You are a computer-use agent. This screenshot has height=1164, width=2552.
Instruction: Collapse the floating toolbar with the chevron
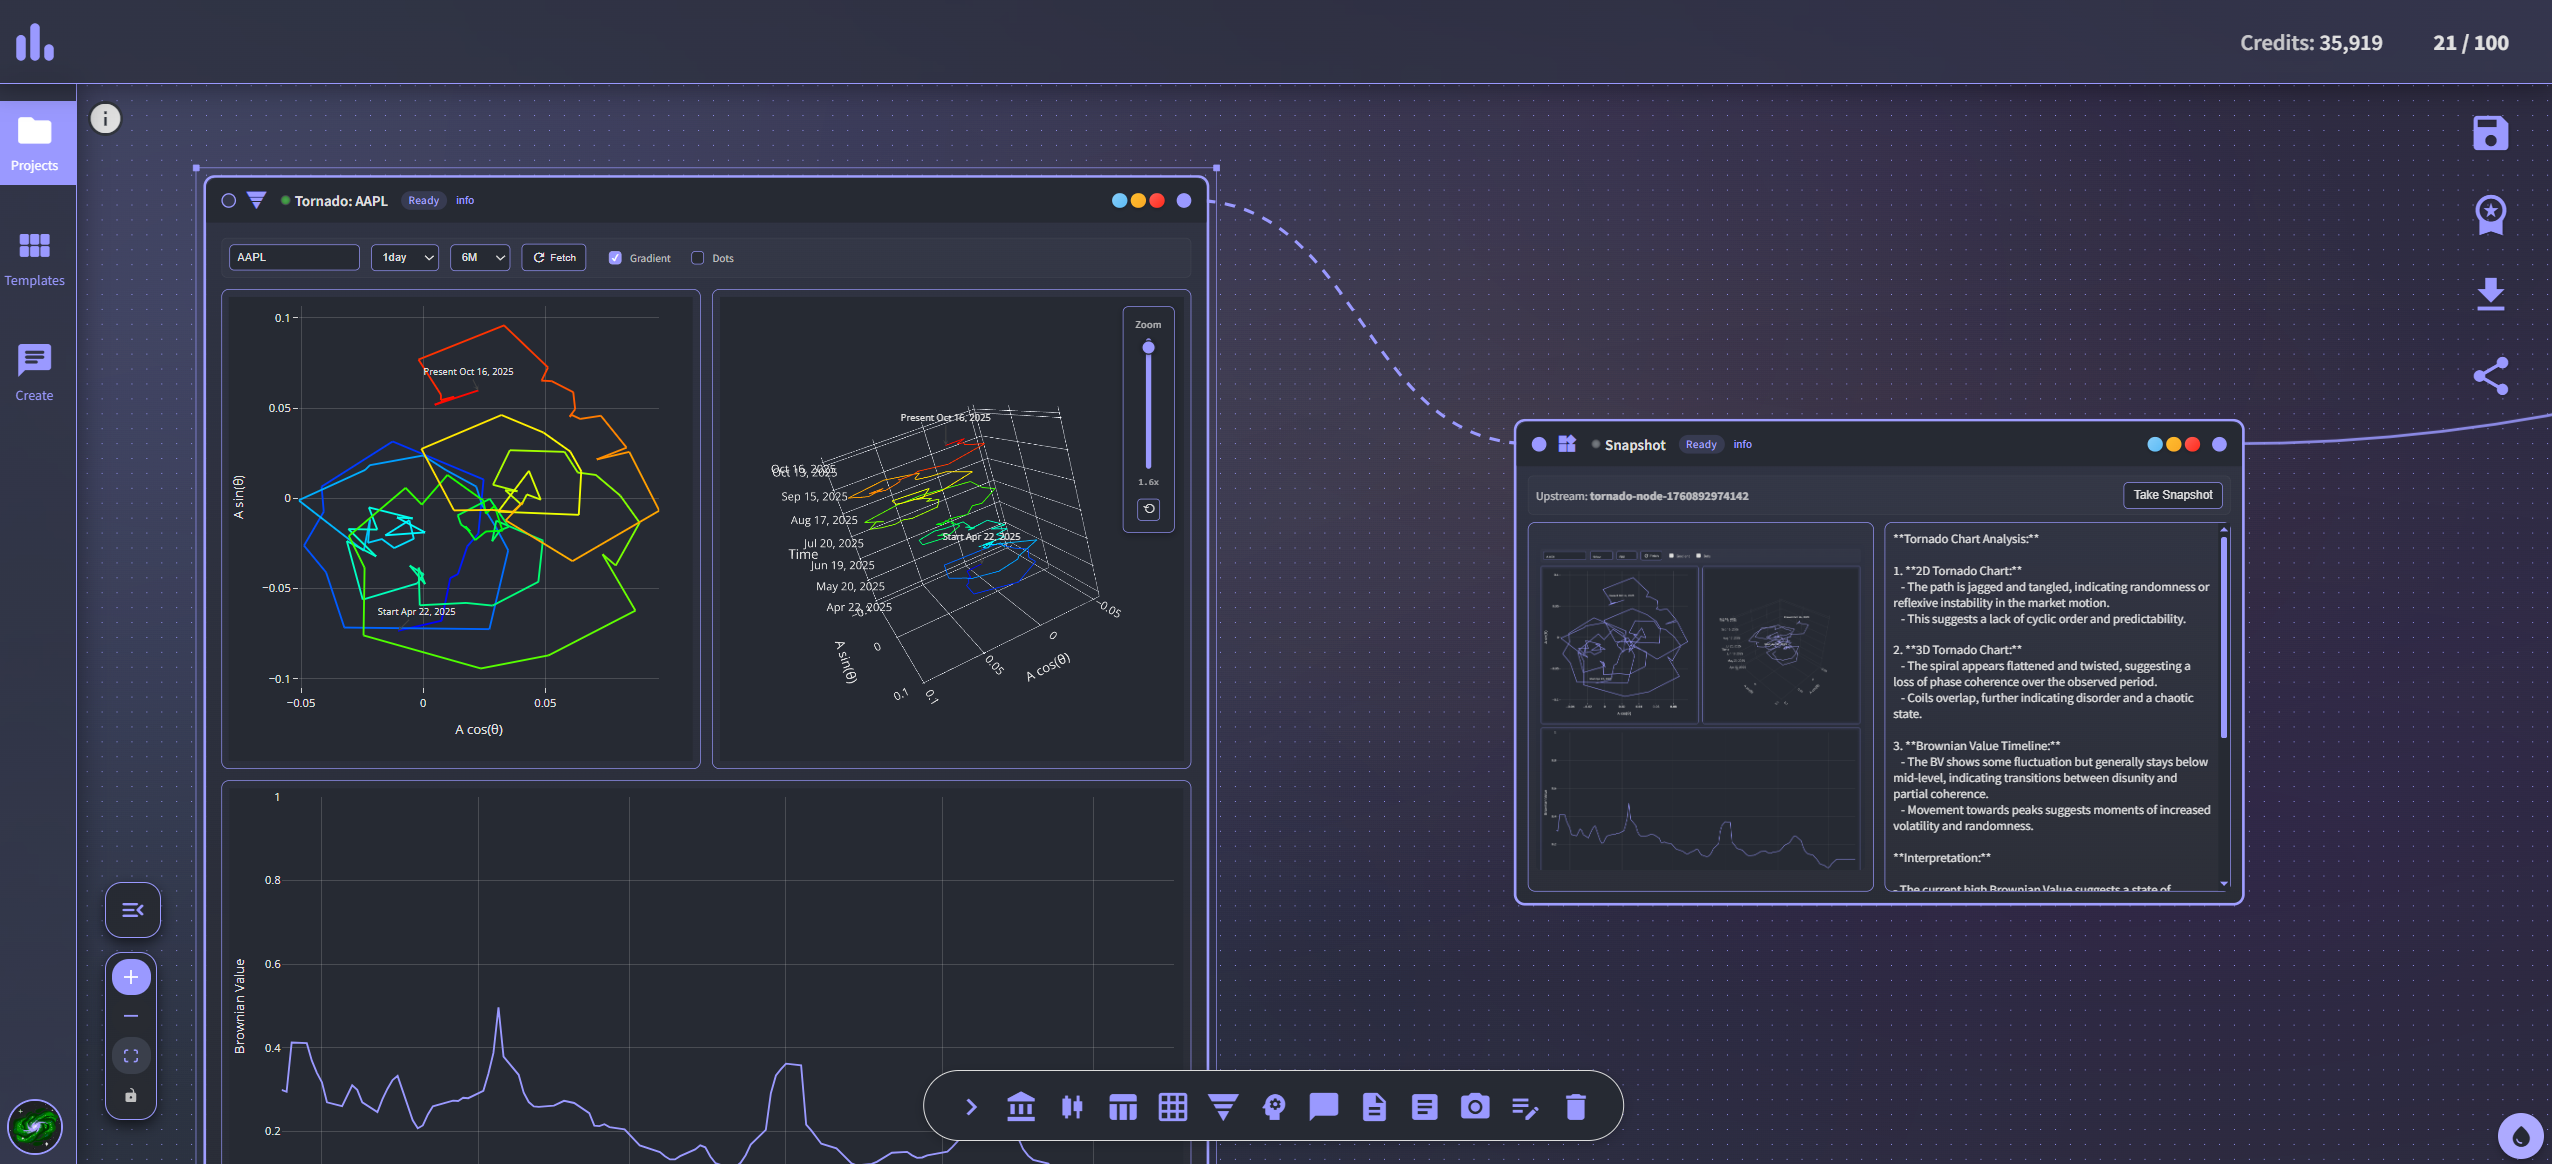[x=971, y=1106]
